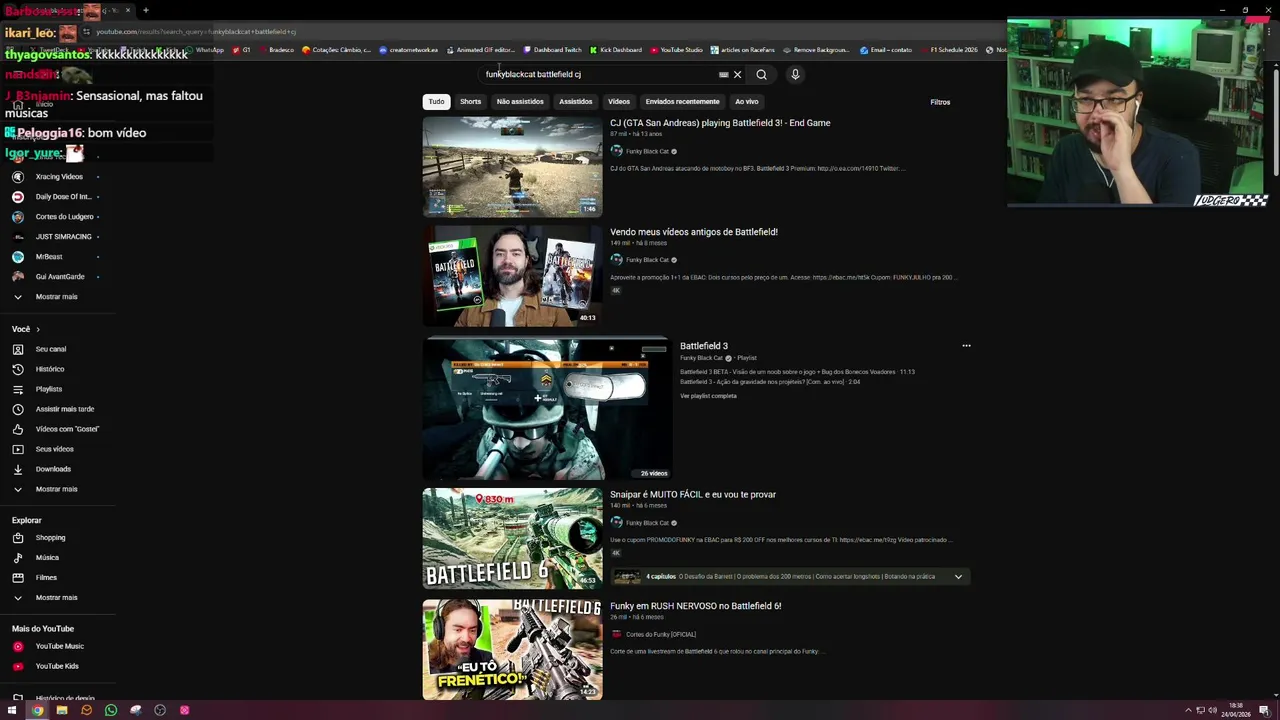Expand Você section Mostrar mais
The image size is (1280, 720).
point(56,489)
